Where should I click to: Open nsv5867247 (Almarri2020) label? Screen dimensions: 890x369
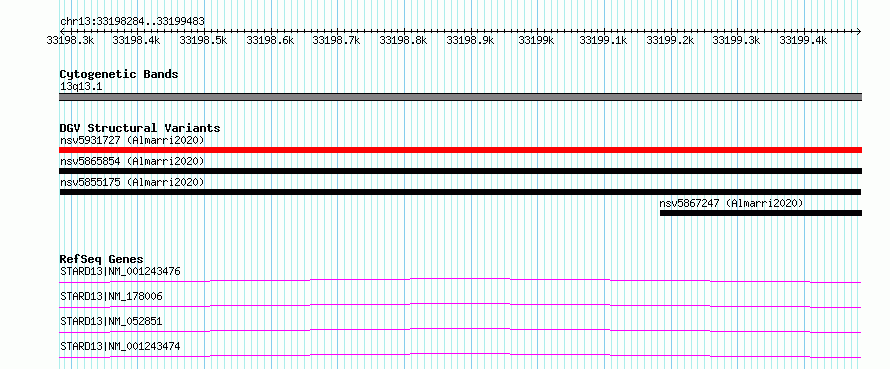(x=731, y=203)
